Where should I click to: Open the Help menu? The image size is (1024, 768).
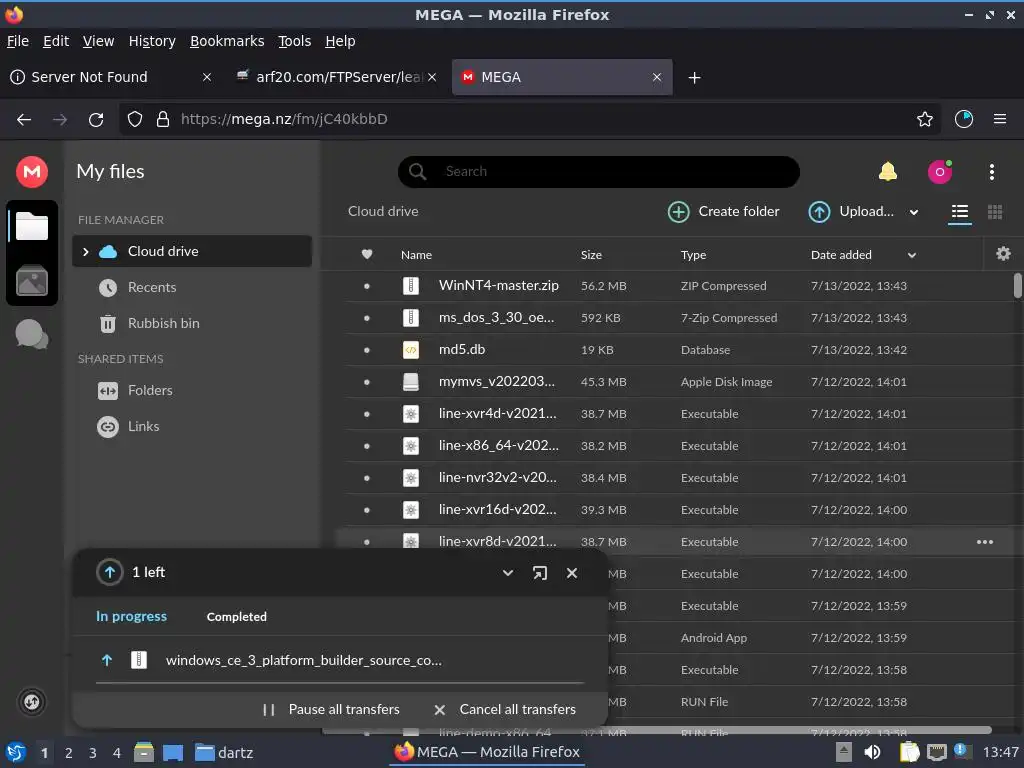coord(340,41)
